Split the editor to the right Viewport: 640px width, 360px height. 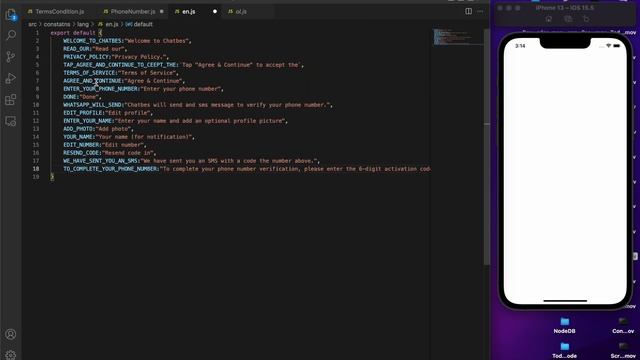pyautogui.click(x=469, y=11)
